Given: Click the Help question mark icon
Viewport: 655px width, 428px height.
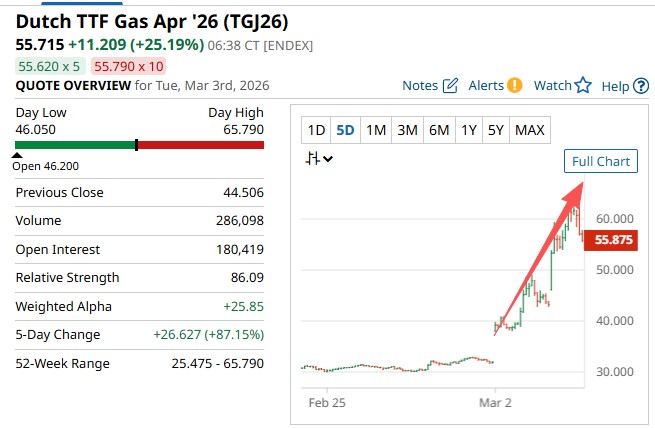Looking at the screenshot, I should coord(641,86).
